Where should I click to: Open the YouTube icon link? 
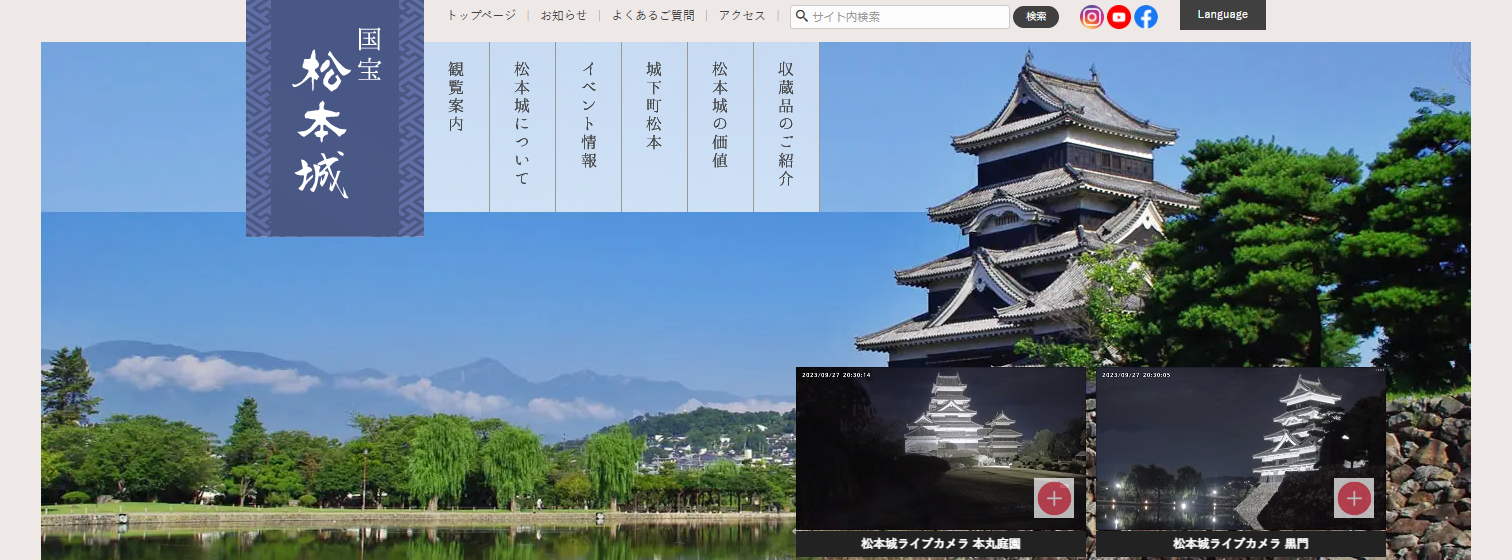point(1119,17)
